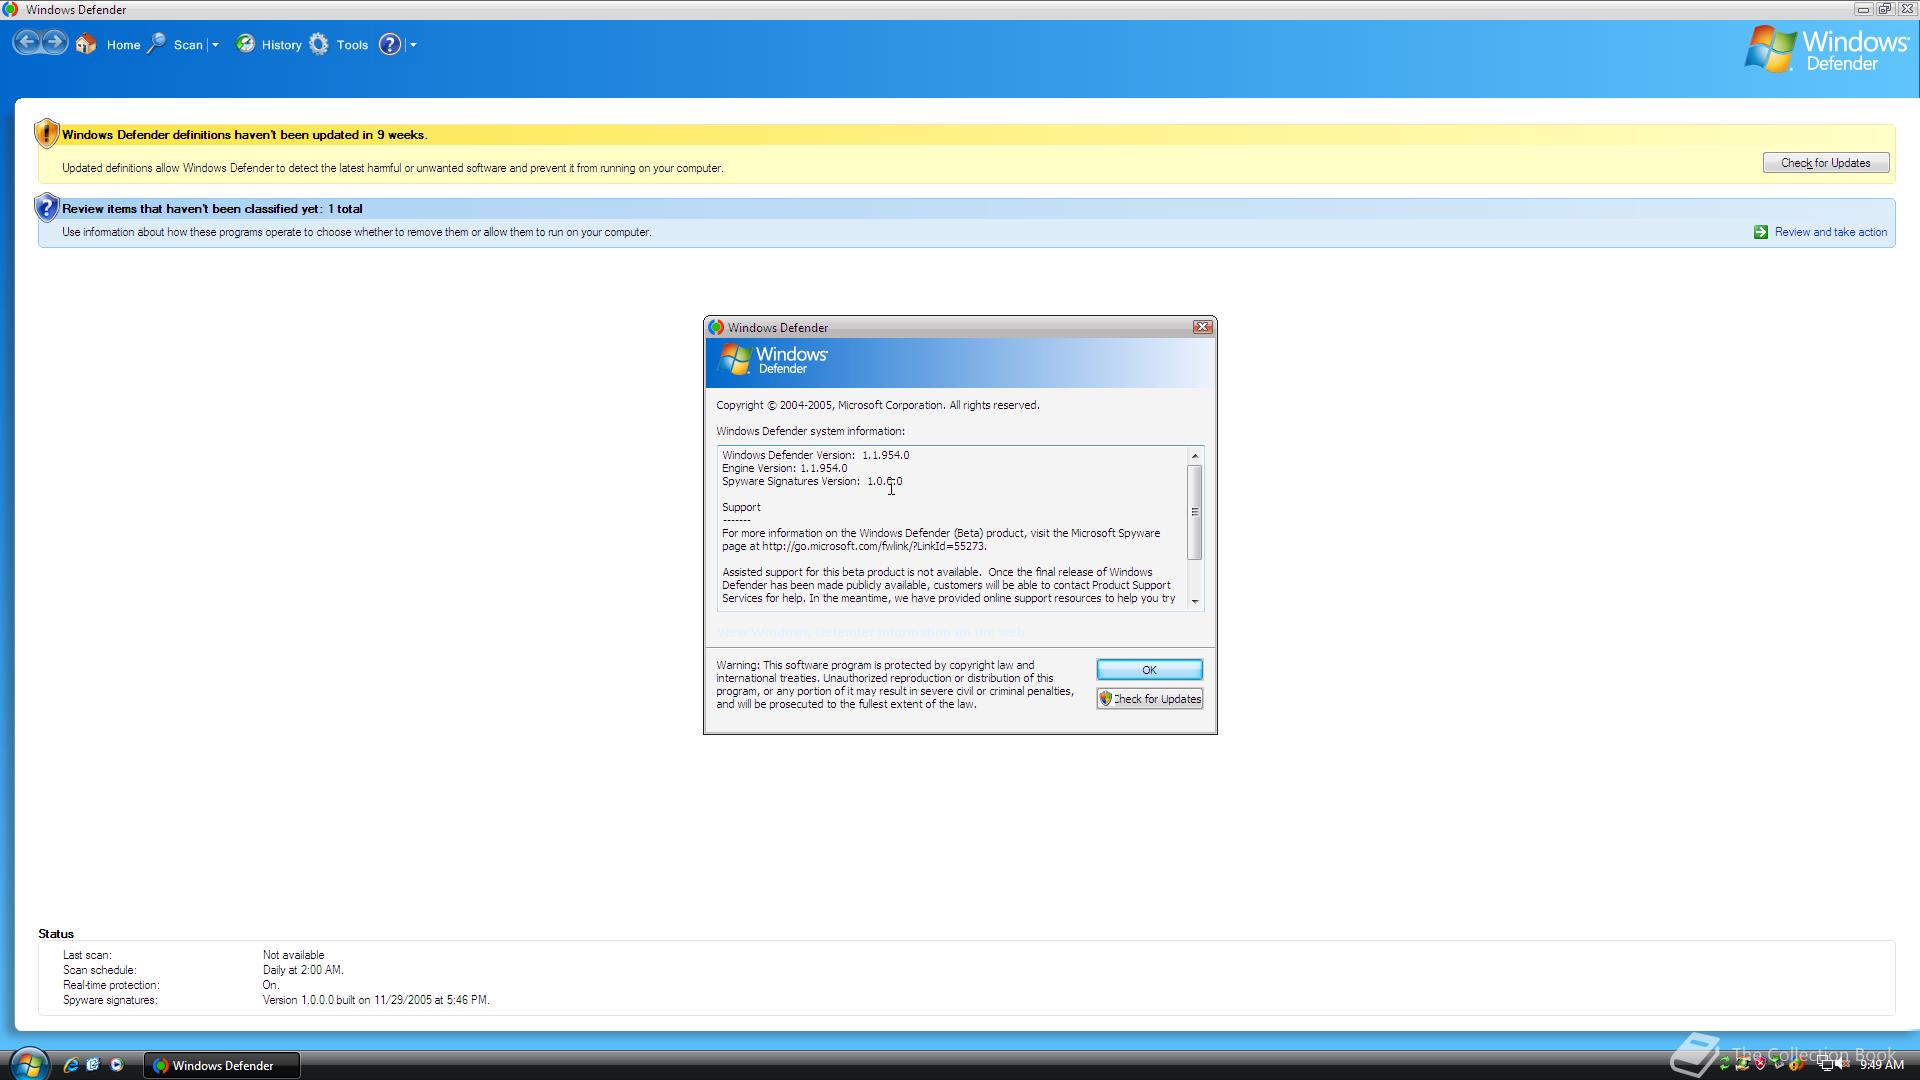
Task: Click muted volume icon in tray
Action: point(1843,1064)
